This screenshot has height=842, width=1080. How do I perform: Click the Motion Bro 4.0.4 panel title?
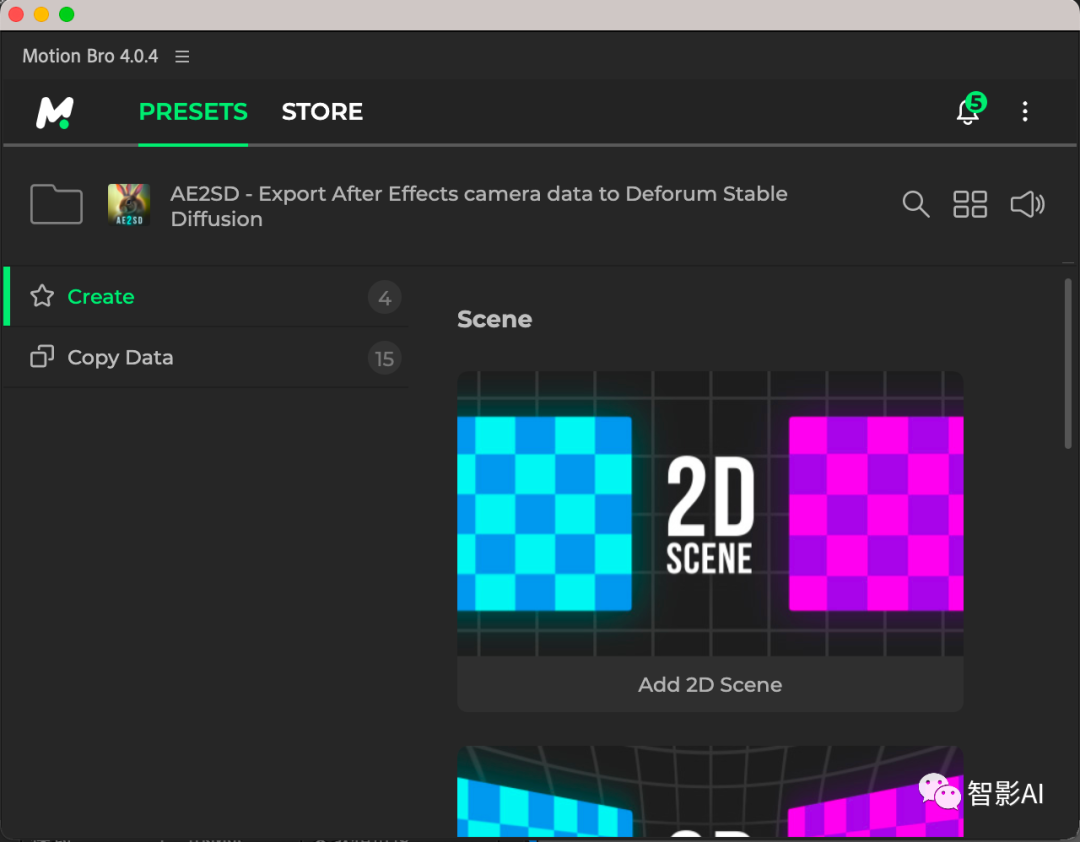(x=90, y=57)
